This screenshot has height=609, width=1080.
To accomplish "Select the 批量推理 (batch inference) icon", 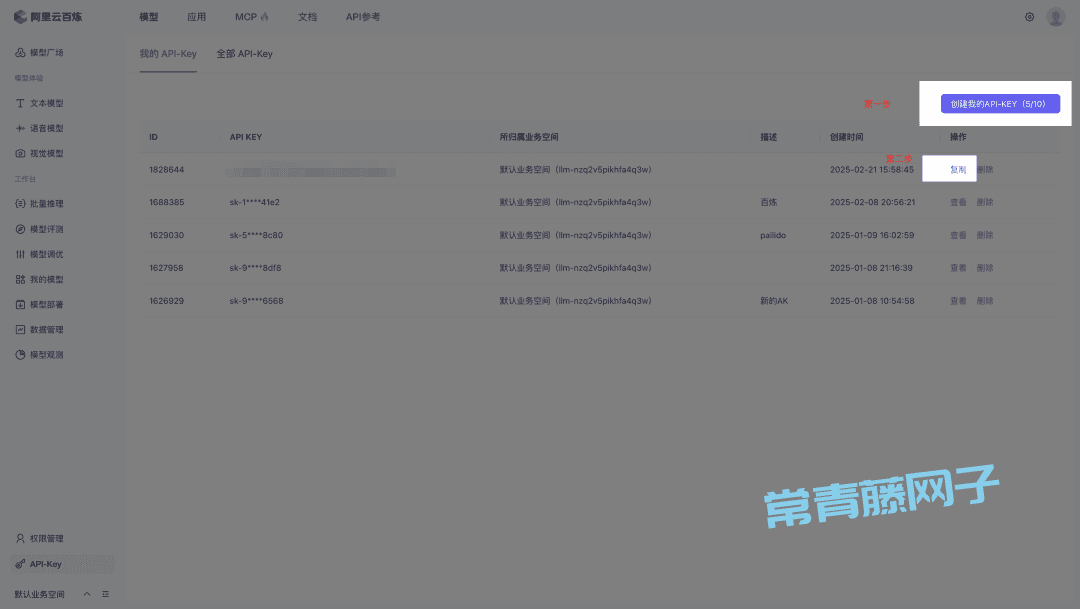I will coord(20,203).
